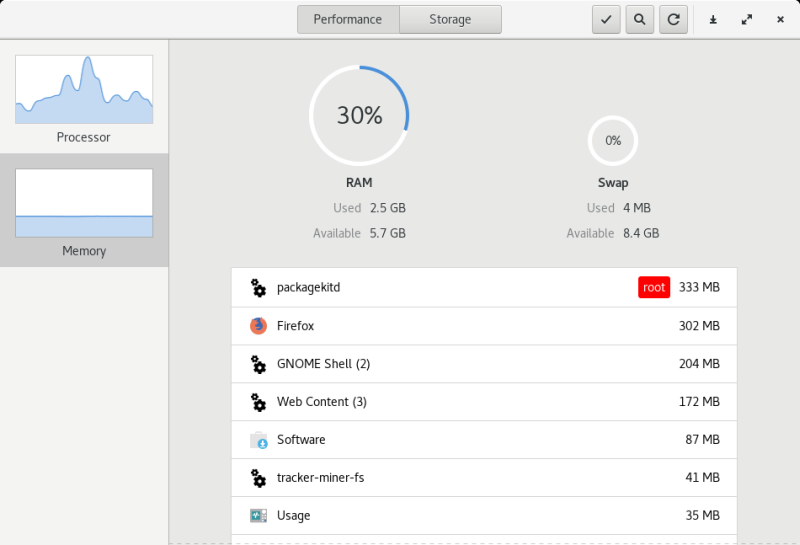The height and width of the screenshot is (545, 800).
Task: Click the 302 MB memory value
Action: tap(699, 326)
